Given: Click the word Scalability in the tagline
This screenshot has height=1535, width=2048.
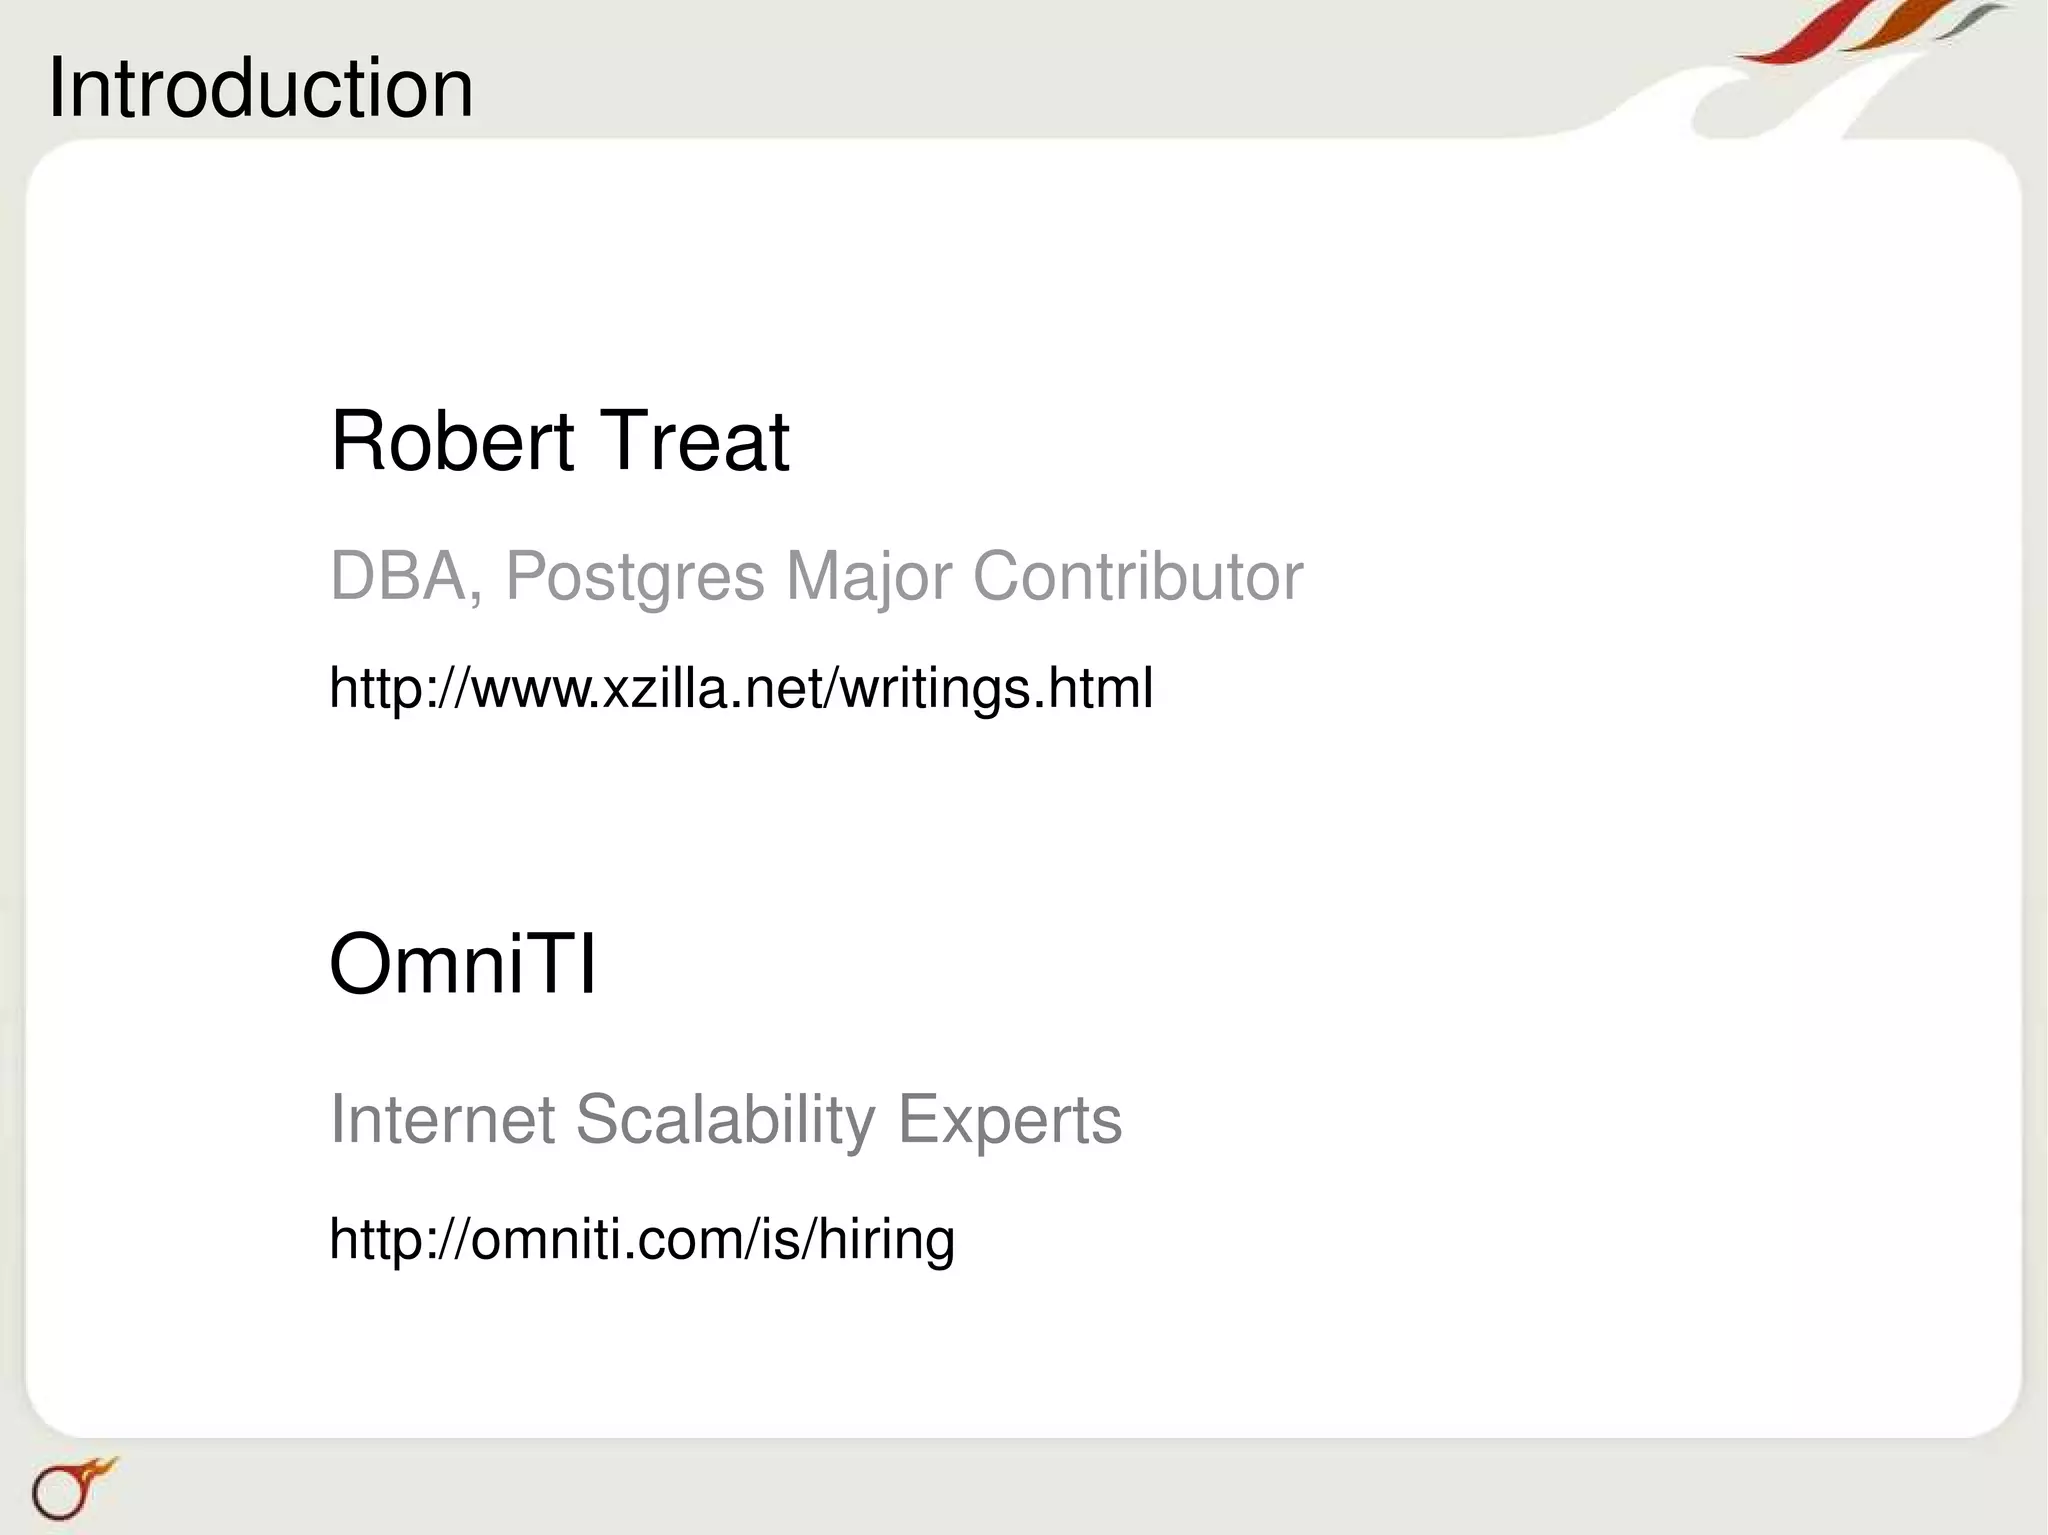Looking at the screenshot, I should pyautogui.click(x=725, y=1119).
